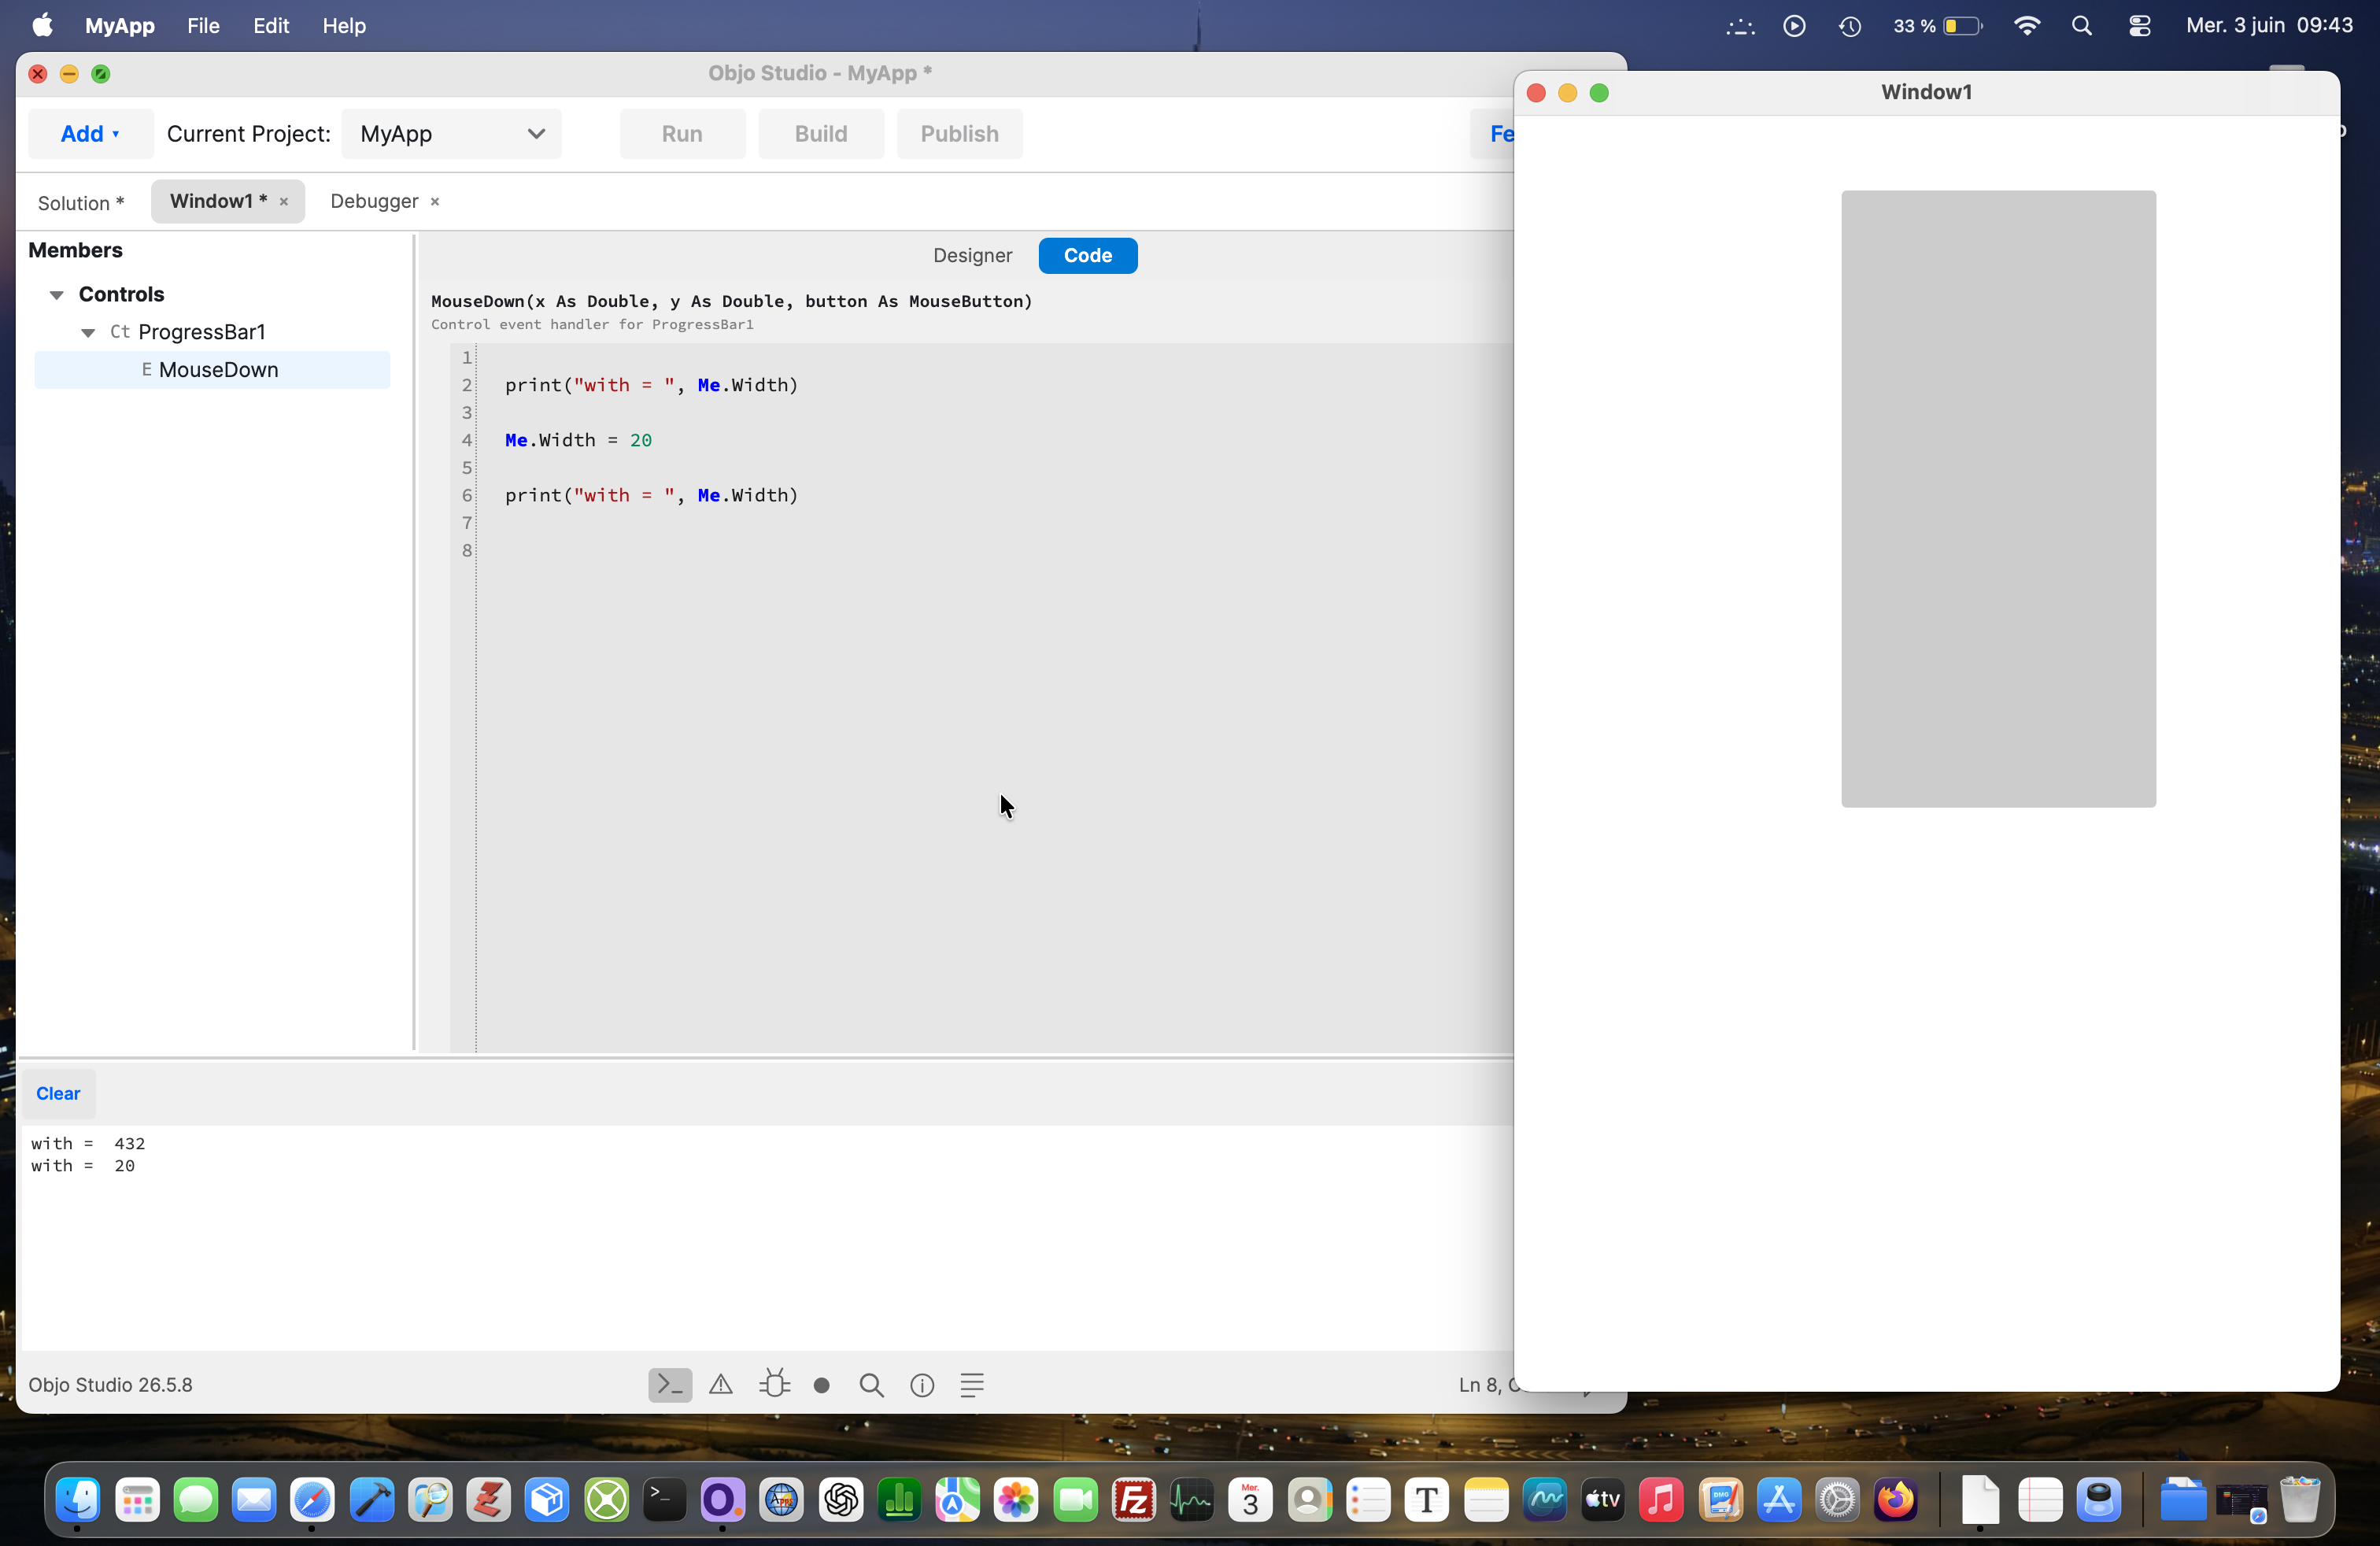Collapse the Controls tree group

coord(57,295)
